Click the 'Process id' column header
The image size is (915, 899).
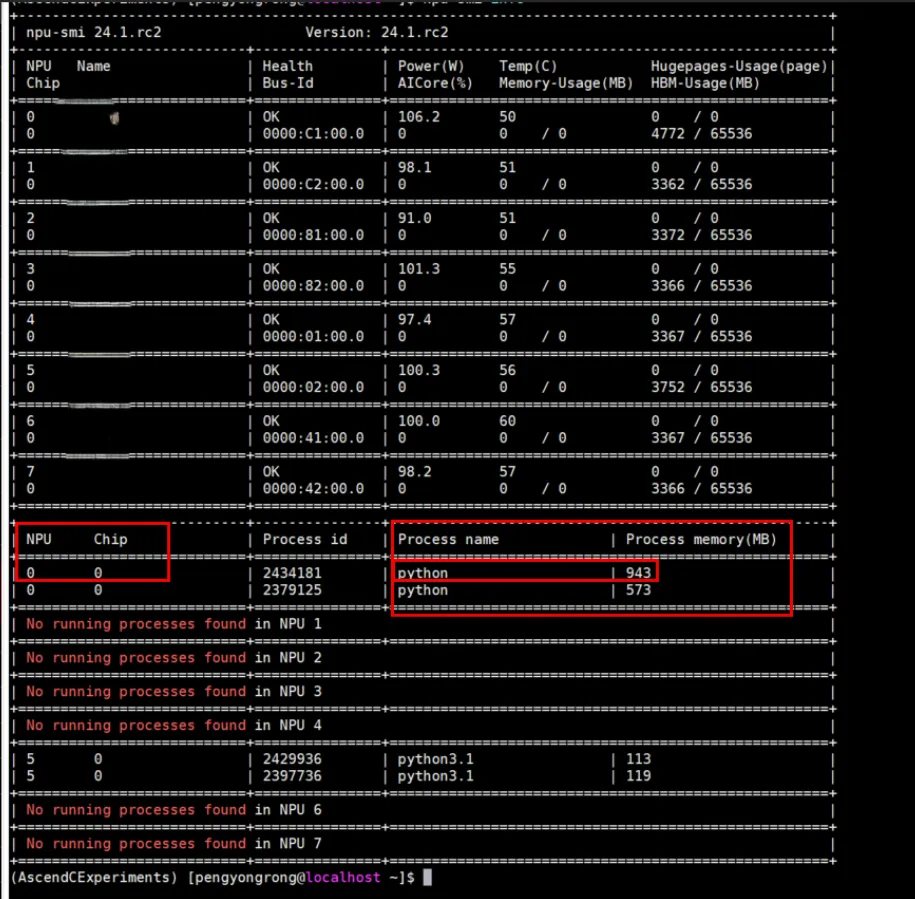[305, 540]
